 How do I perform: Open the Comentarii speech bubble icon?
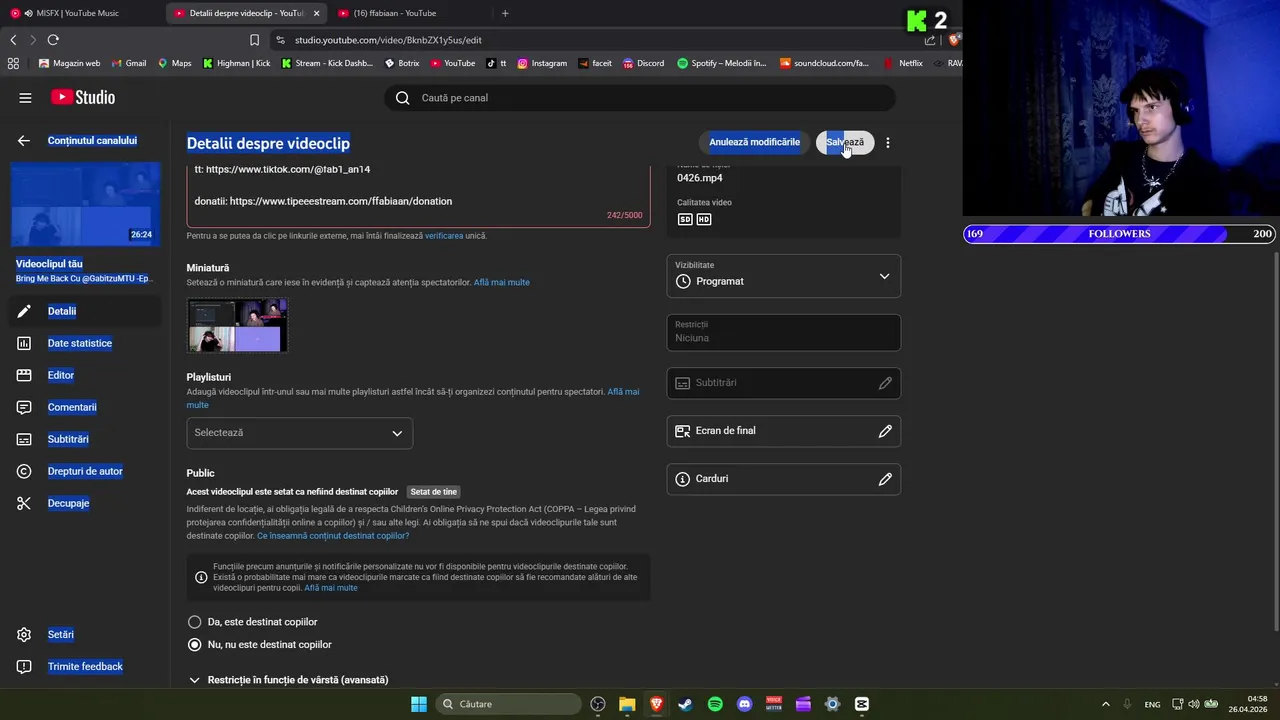[x=24, y=407]
